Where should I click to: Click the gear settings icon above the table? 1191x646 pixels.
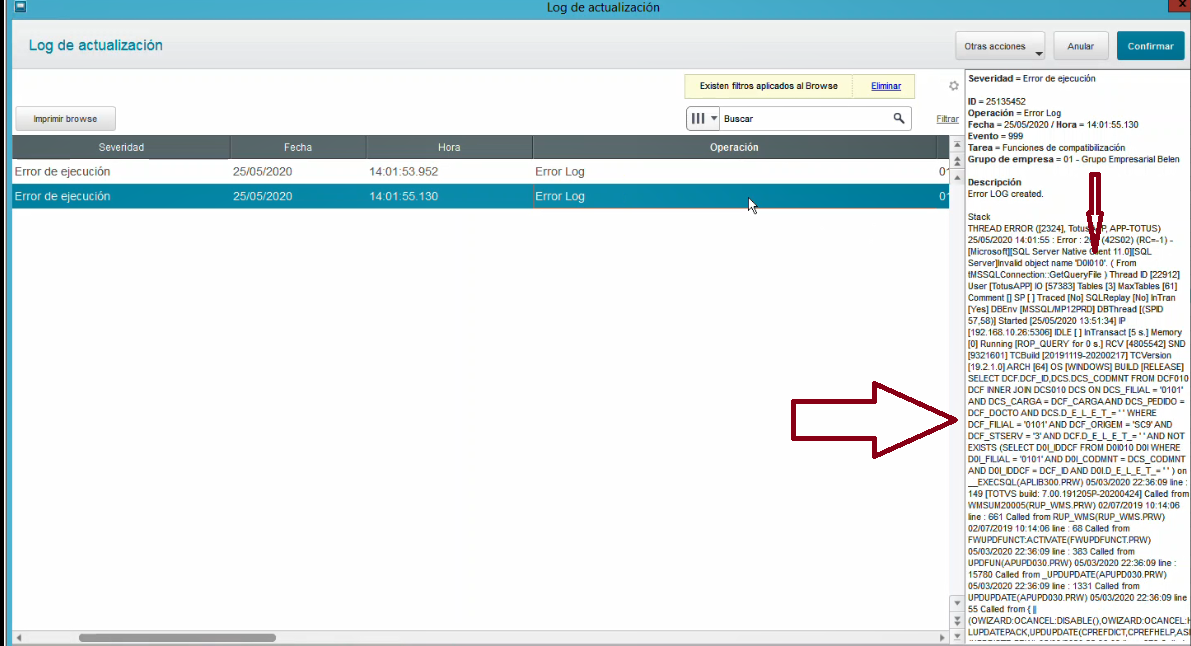[953, 86]
